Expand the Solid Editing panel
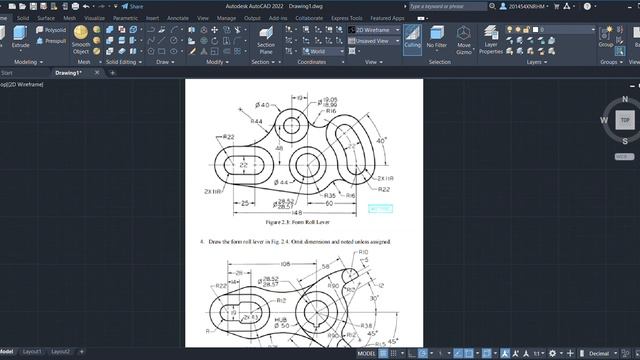The width and height of the screenshot is (640, 360). point(124,62)
